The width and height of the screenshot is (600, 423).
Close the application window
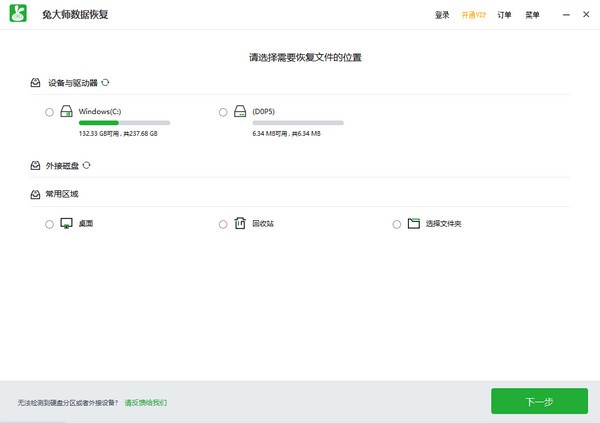pos(586,15)
